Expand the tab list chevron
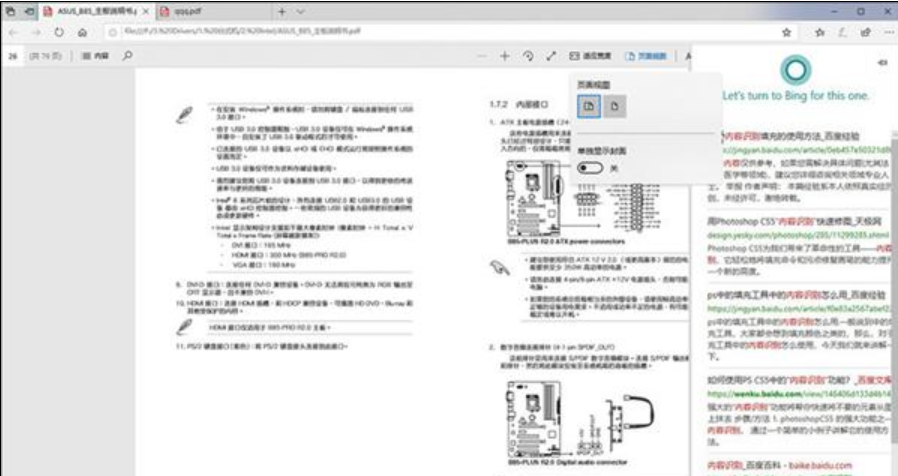Image resolution: width=898 pixels, height=476 pixels. click(302, 11)
